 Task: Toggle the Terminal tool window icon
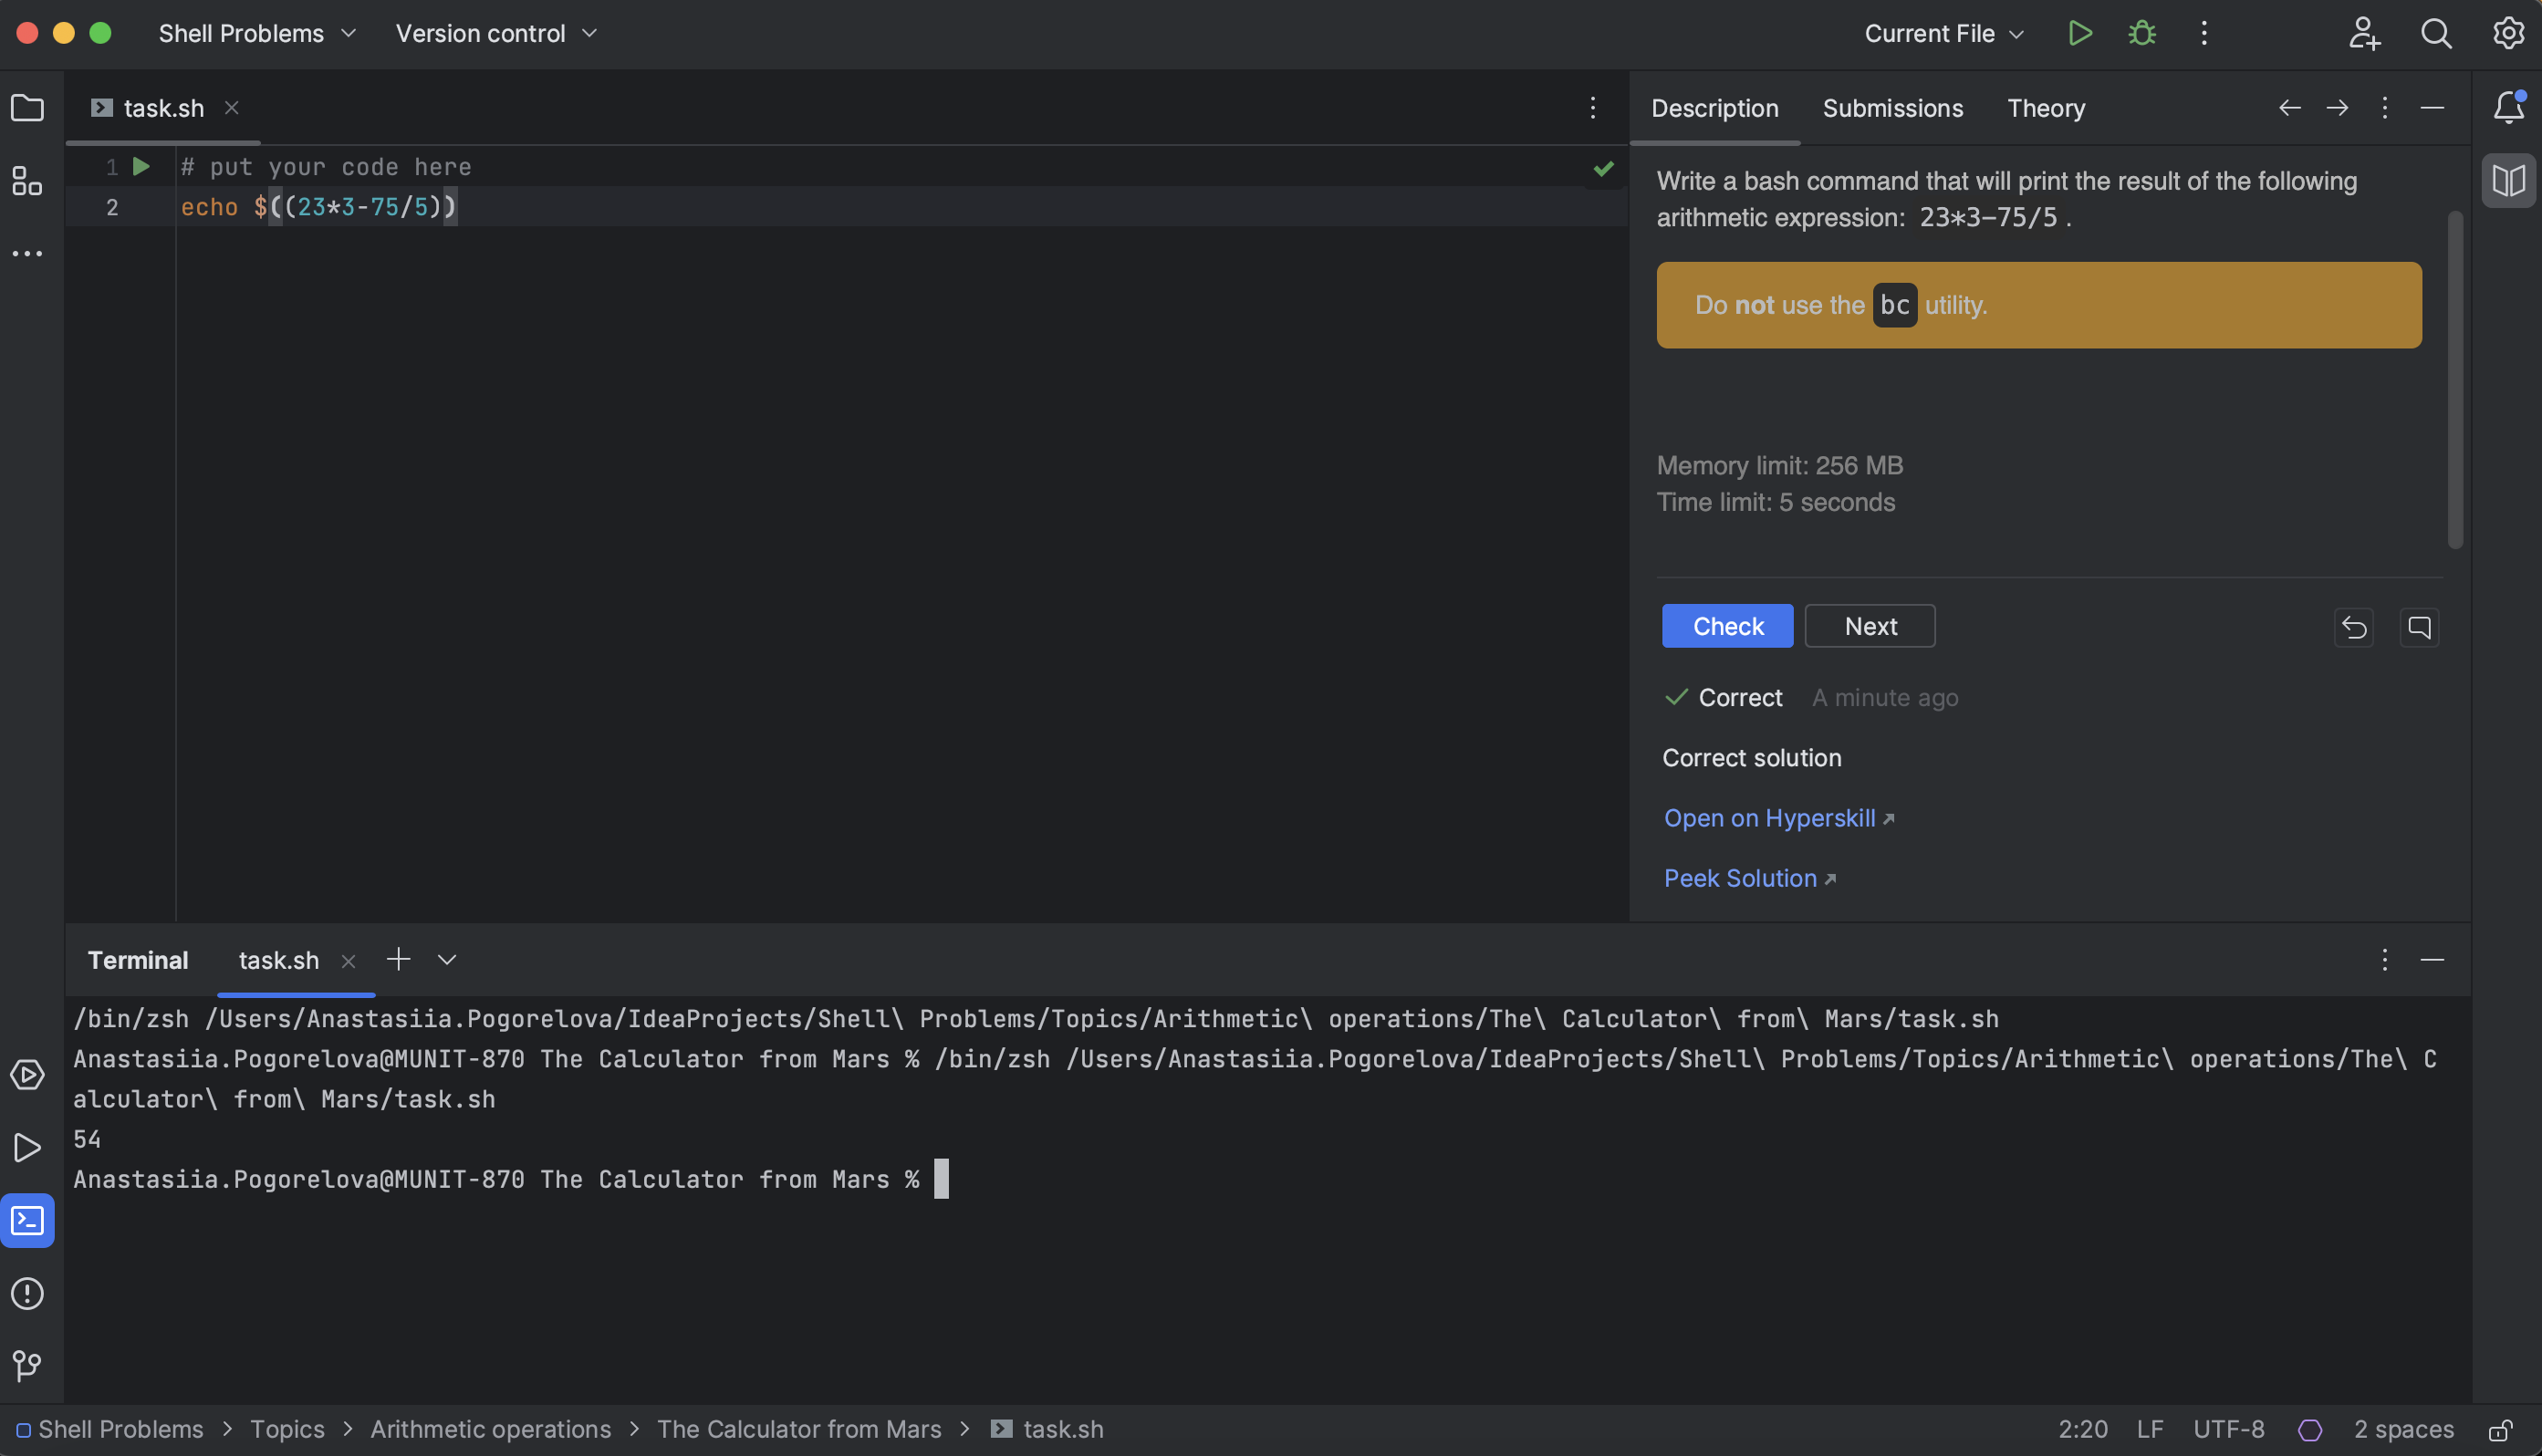coord(27,1220)
